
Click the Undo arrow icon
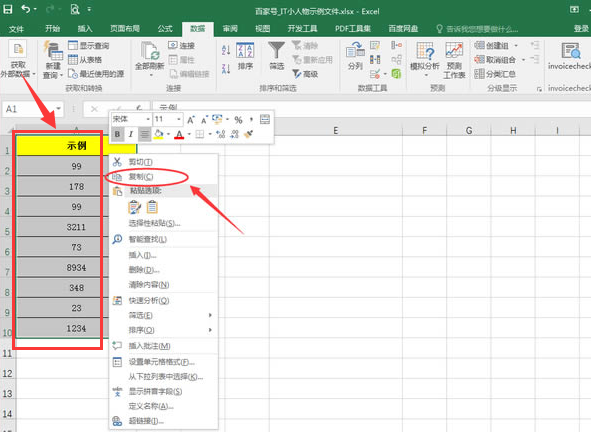tap(26, 9)
